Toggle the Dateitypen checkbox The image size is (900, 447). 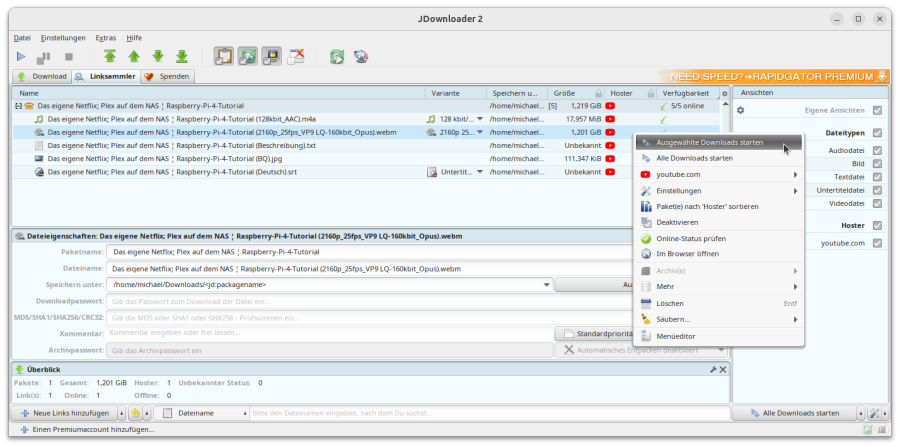pos(877,133)
